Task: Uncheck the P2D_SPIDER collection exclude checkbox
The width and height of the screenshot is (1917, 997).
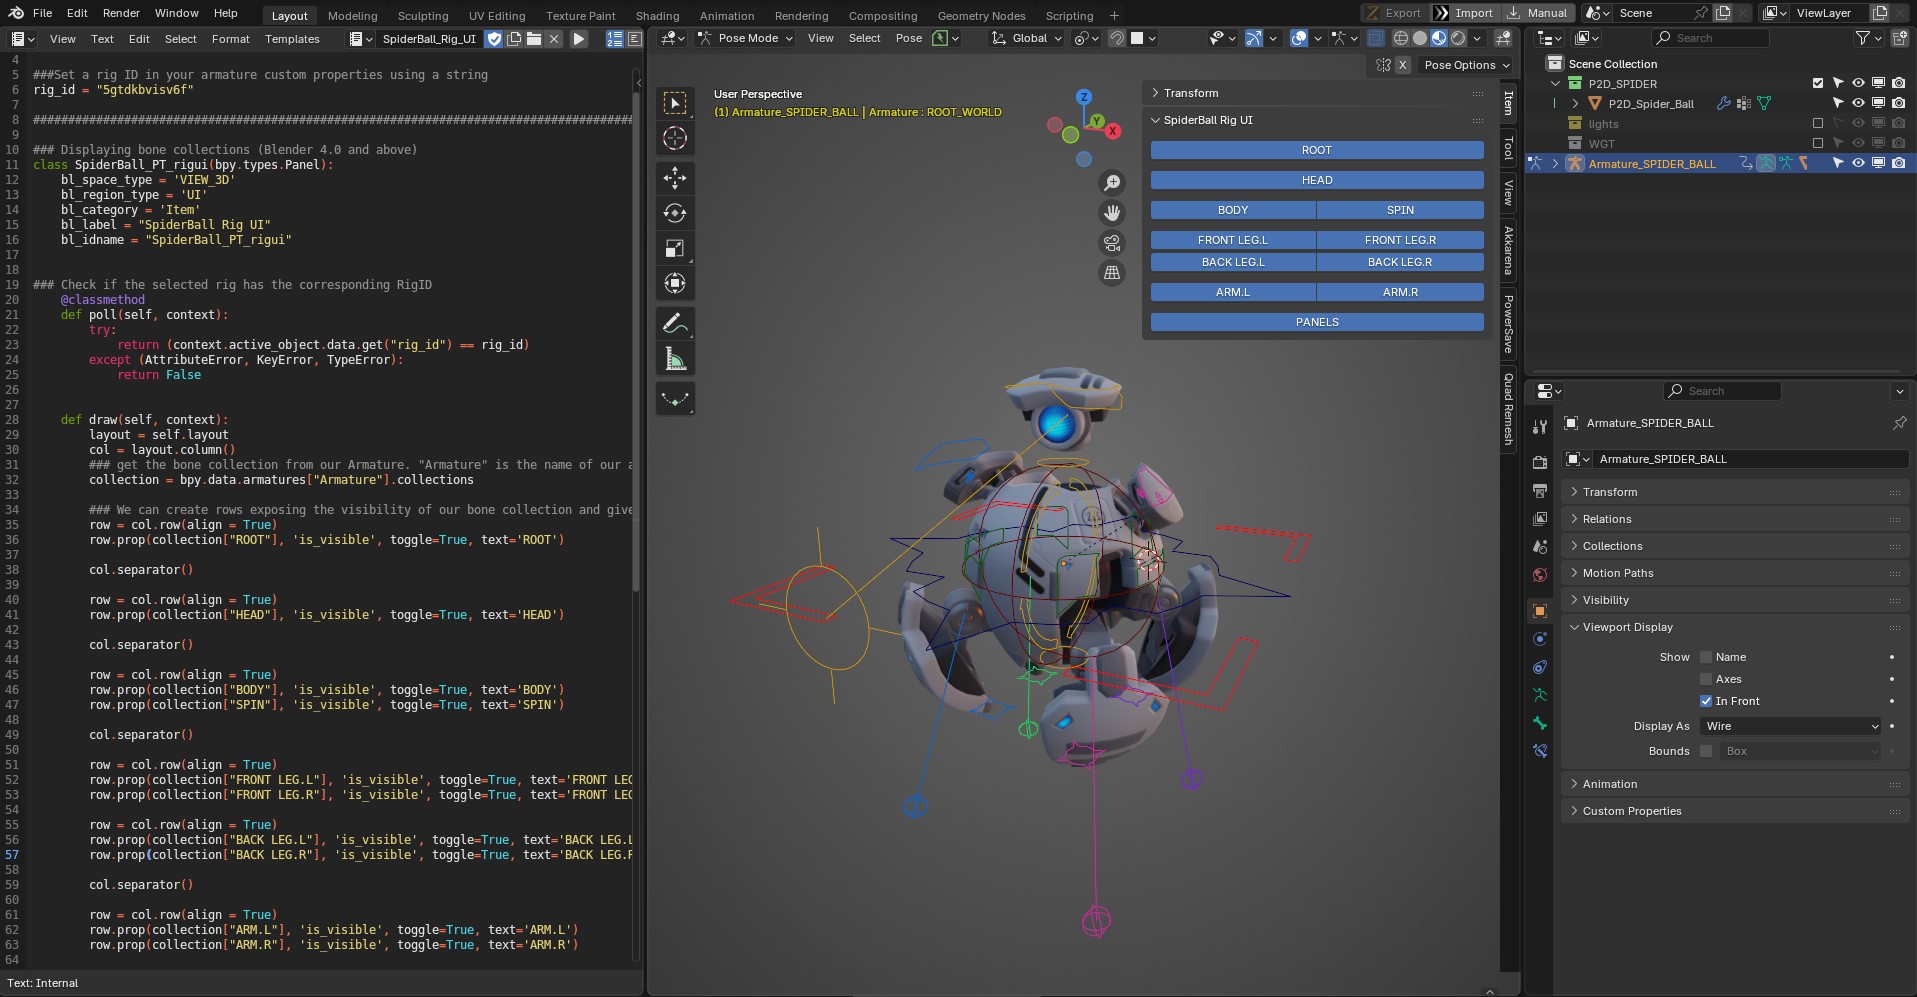Action: point(1818,83)
